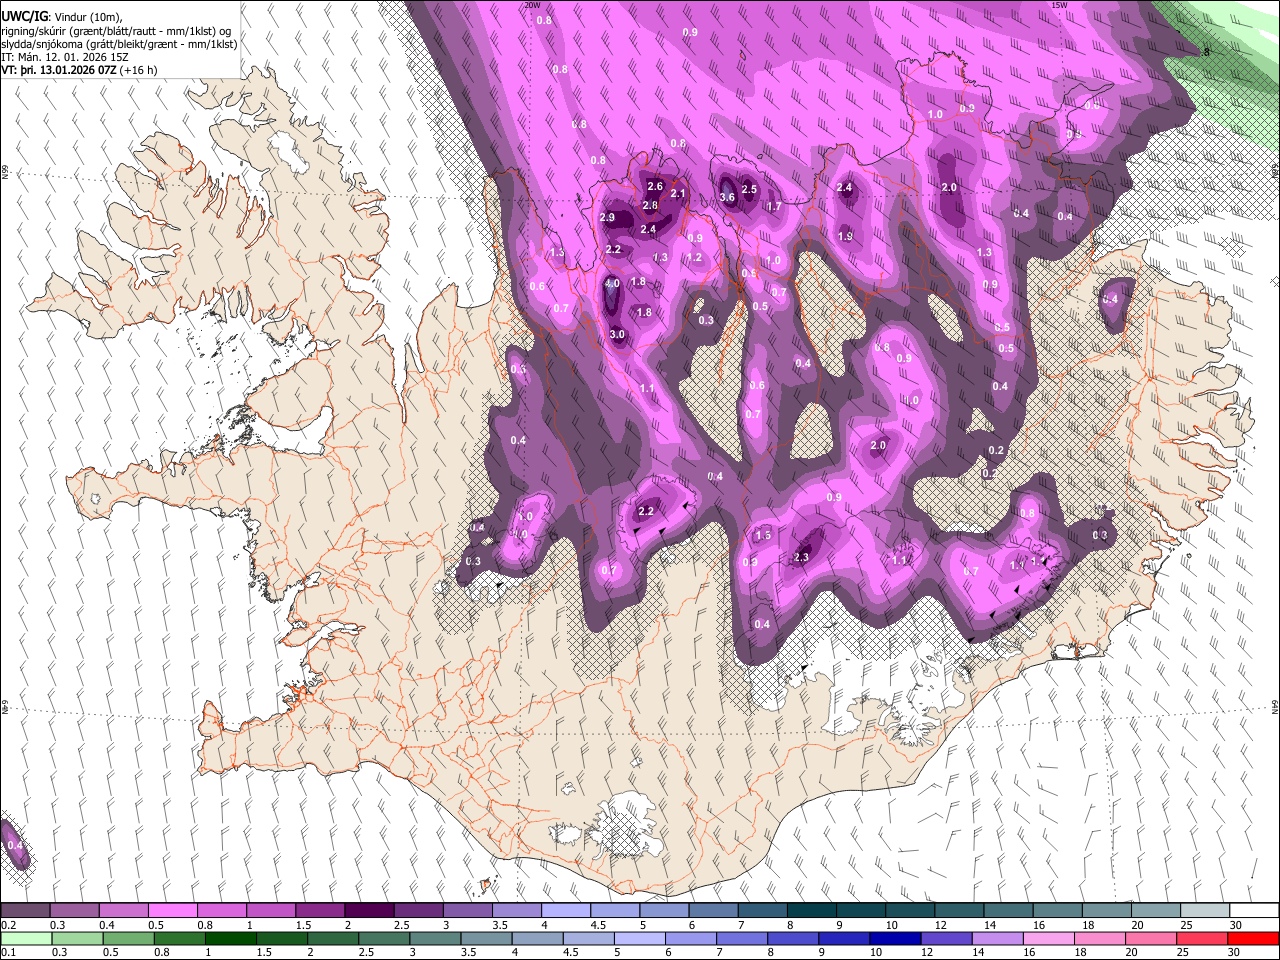
Task: Click the '2.3' precipitation value on the map
Action: pyautogui.click(x=801, y=558)
